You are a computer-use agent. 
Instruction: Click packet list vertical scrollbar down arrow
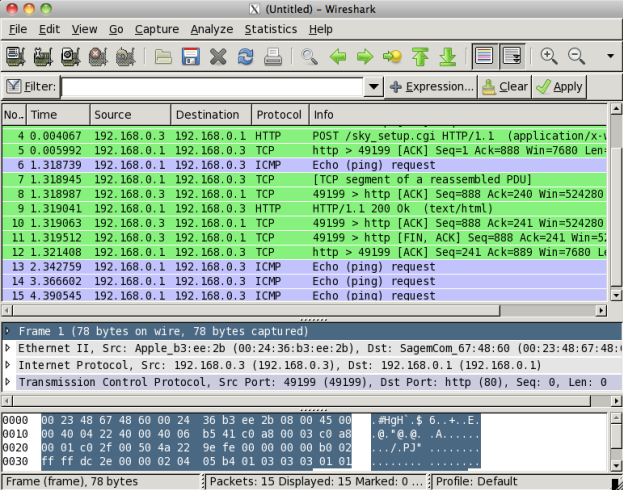pyautogui.click(x=616, y=295)
